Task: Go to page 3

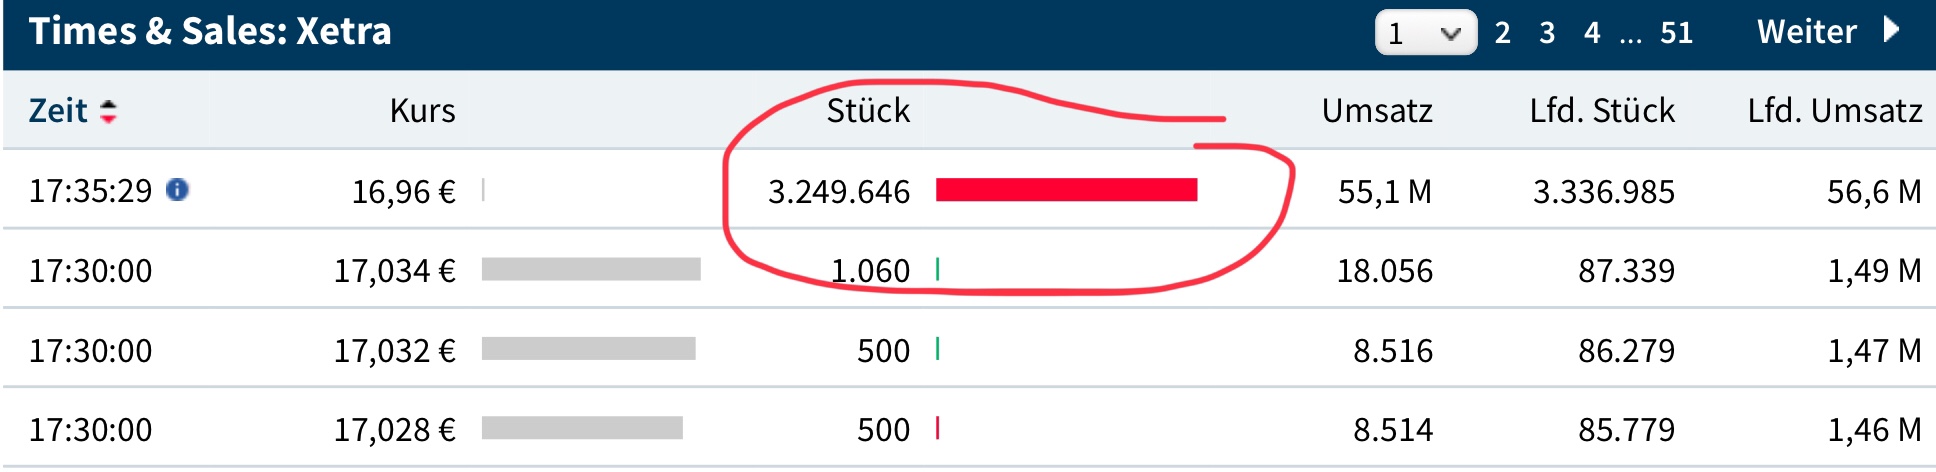Action: [1547, 33]
